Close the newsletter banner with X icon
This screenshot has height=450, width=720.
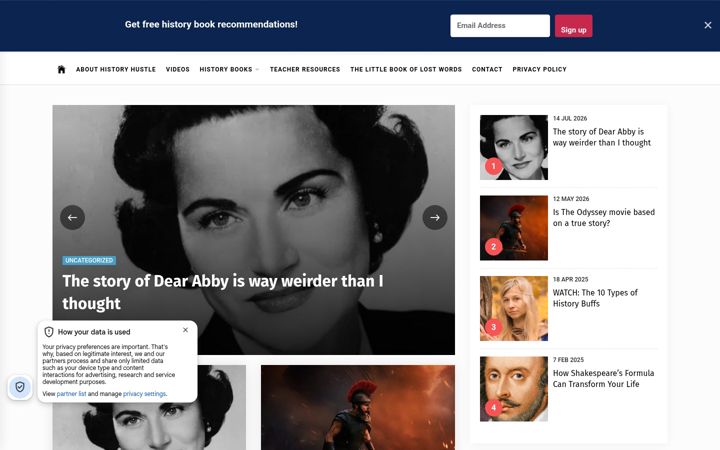(x=708, y=25)
